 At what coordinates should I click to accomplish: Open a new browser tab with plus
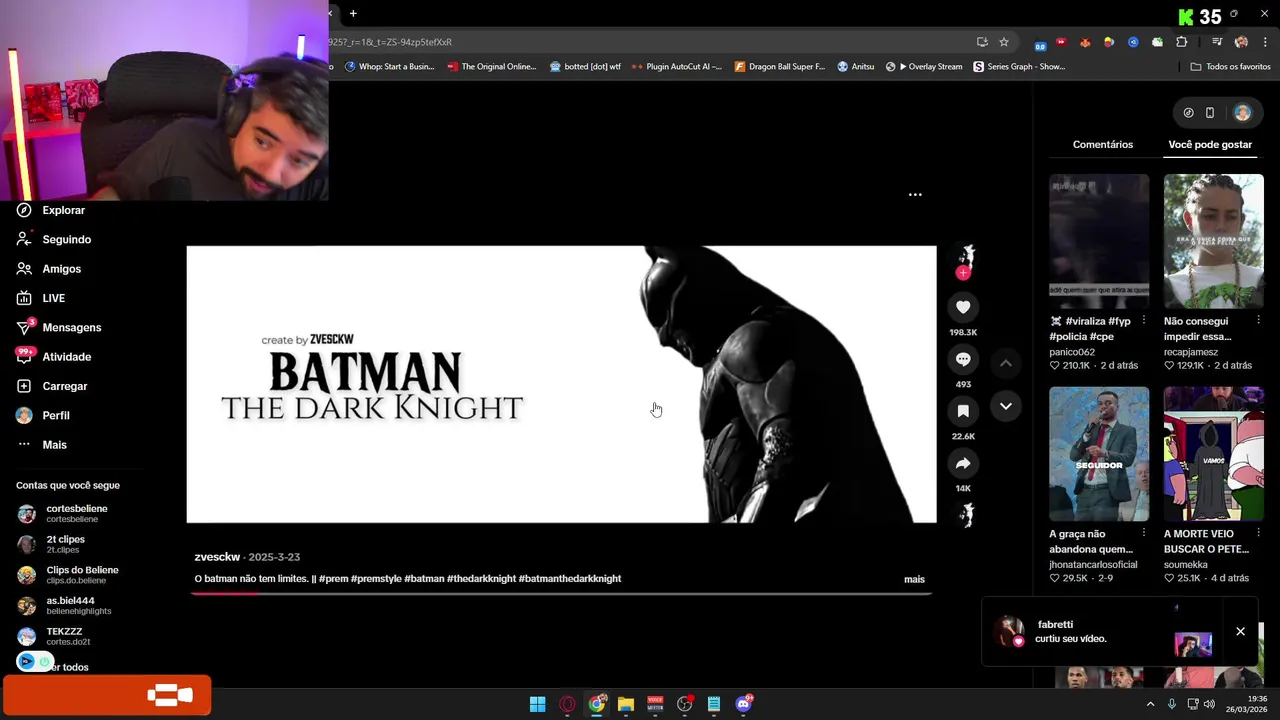coord(353,13)
